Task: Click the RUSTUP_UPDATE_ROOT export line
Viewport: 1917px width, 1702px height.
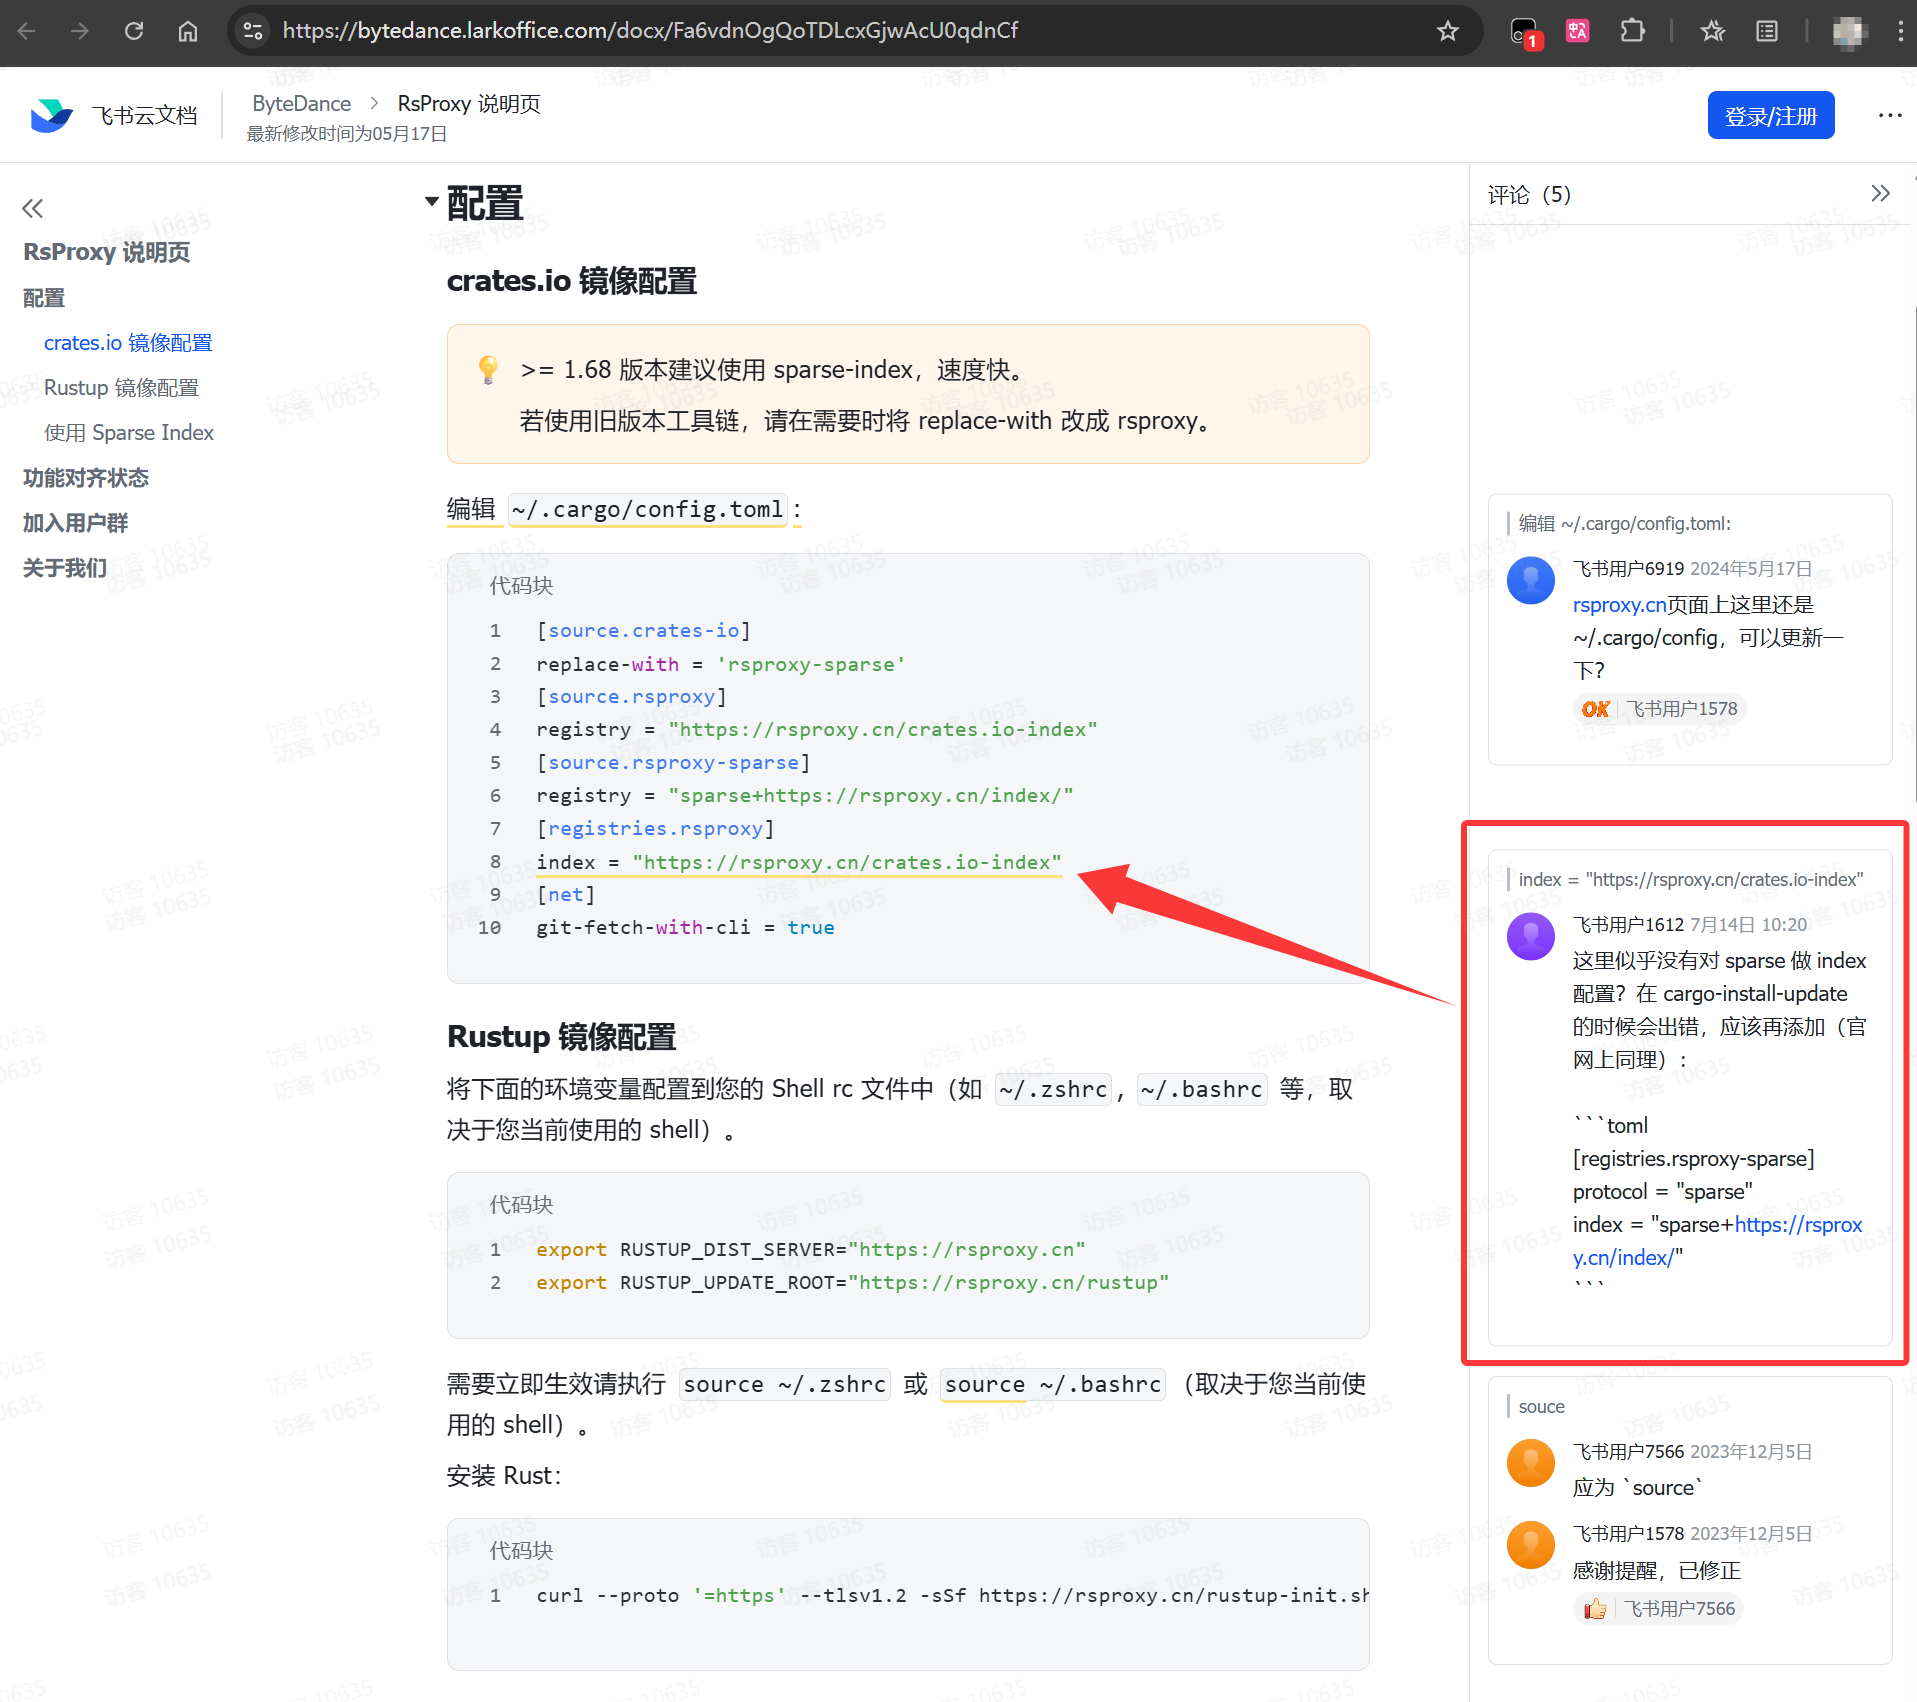Action: pyautogui.click(x=853, y=1283)
